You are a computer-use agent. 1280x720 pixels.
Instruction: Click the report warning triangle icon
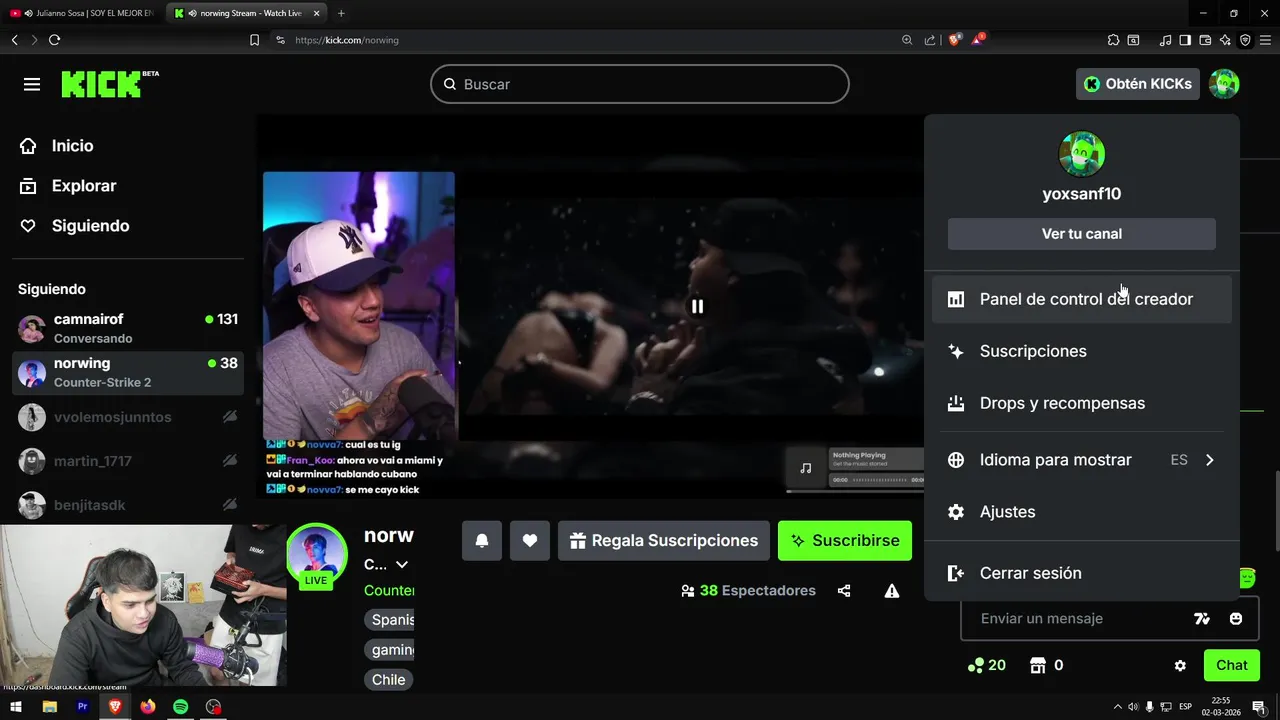coord(892,591)
